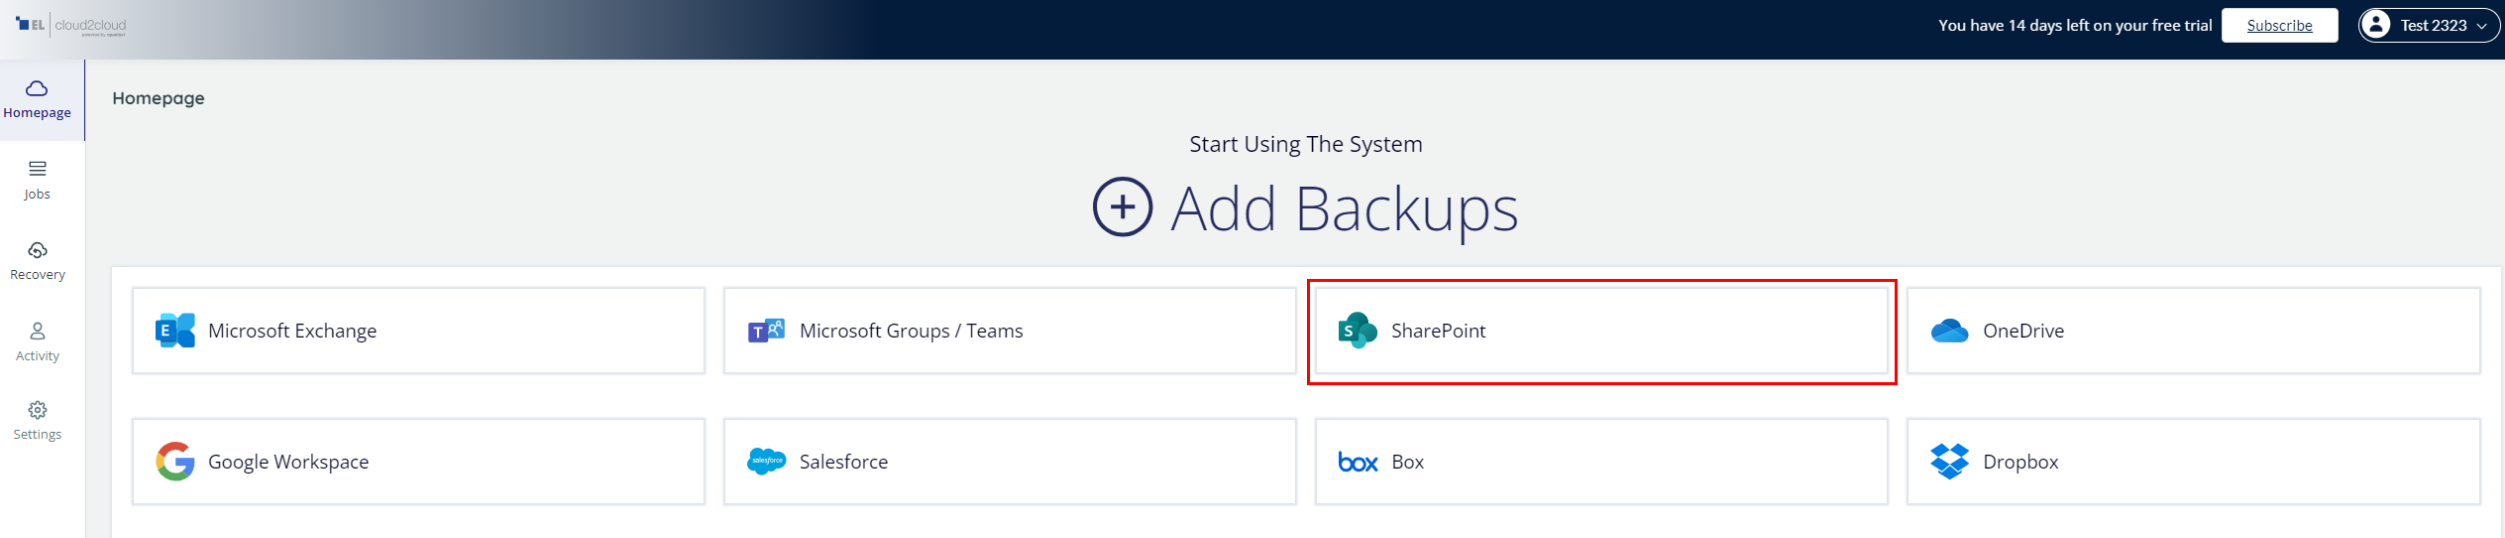The height and width of the screenshot is (538, 2505).
Task: Click the Box logo icon
Action: pyautogui.click(x=1357, y=462)
